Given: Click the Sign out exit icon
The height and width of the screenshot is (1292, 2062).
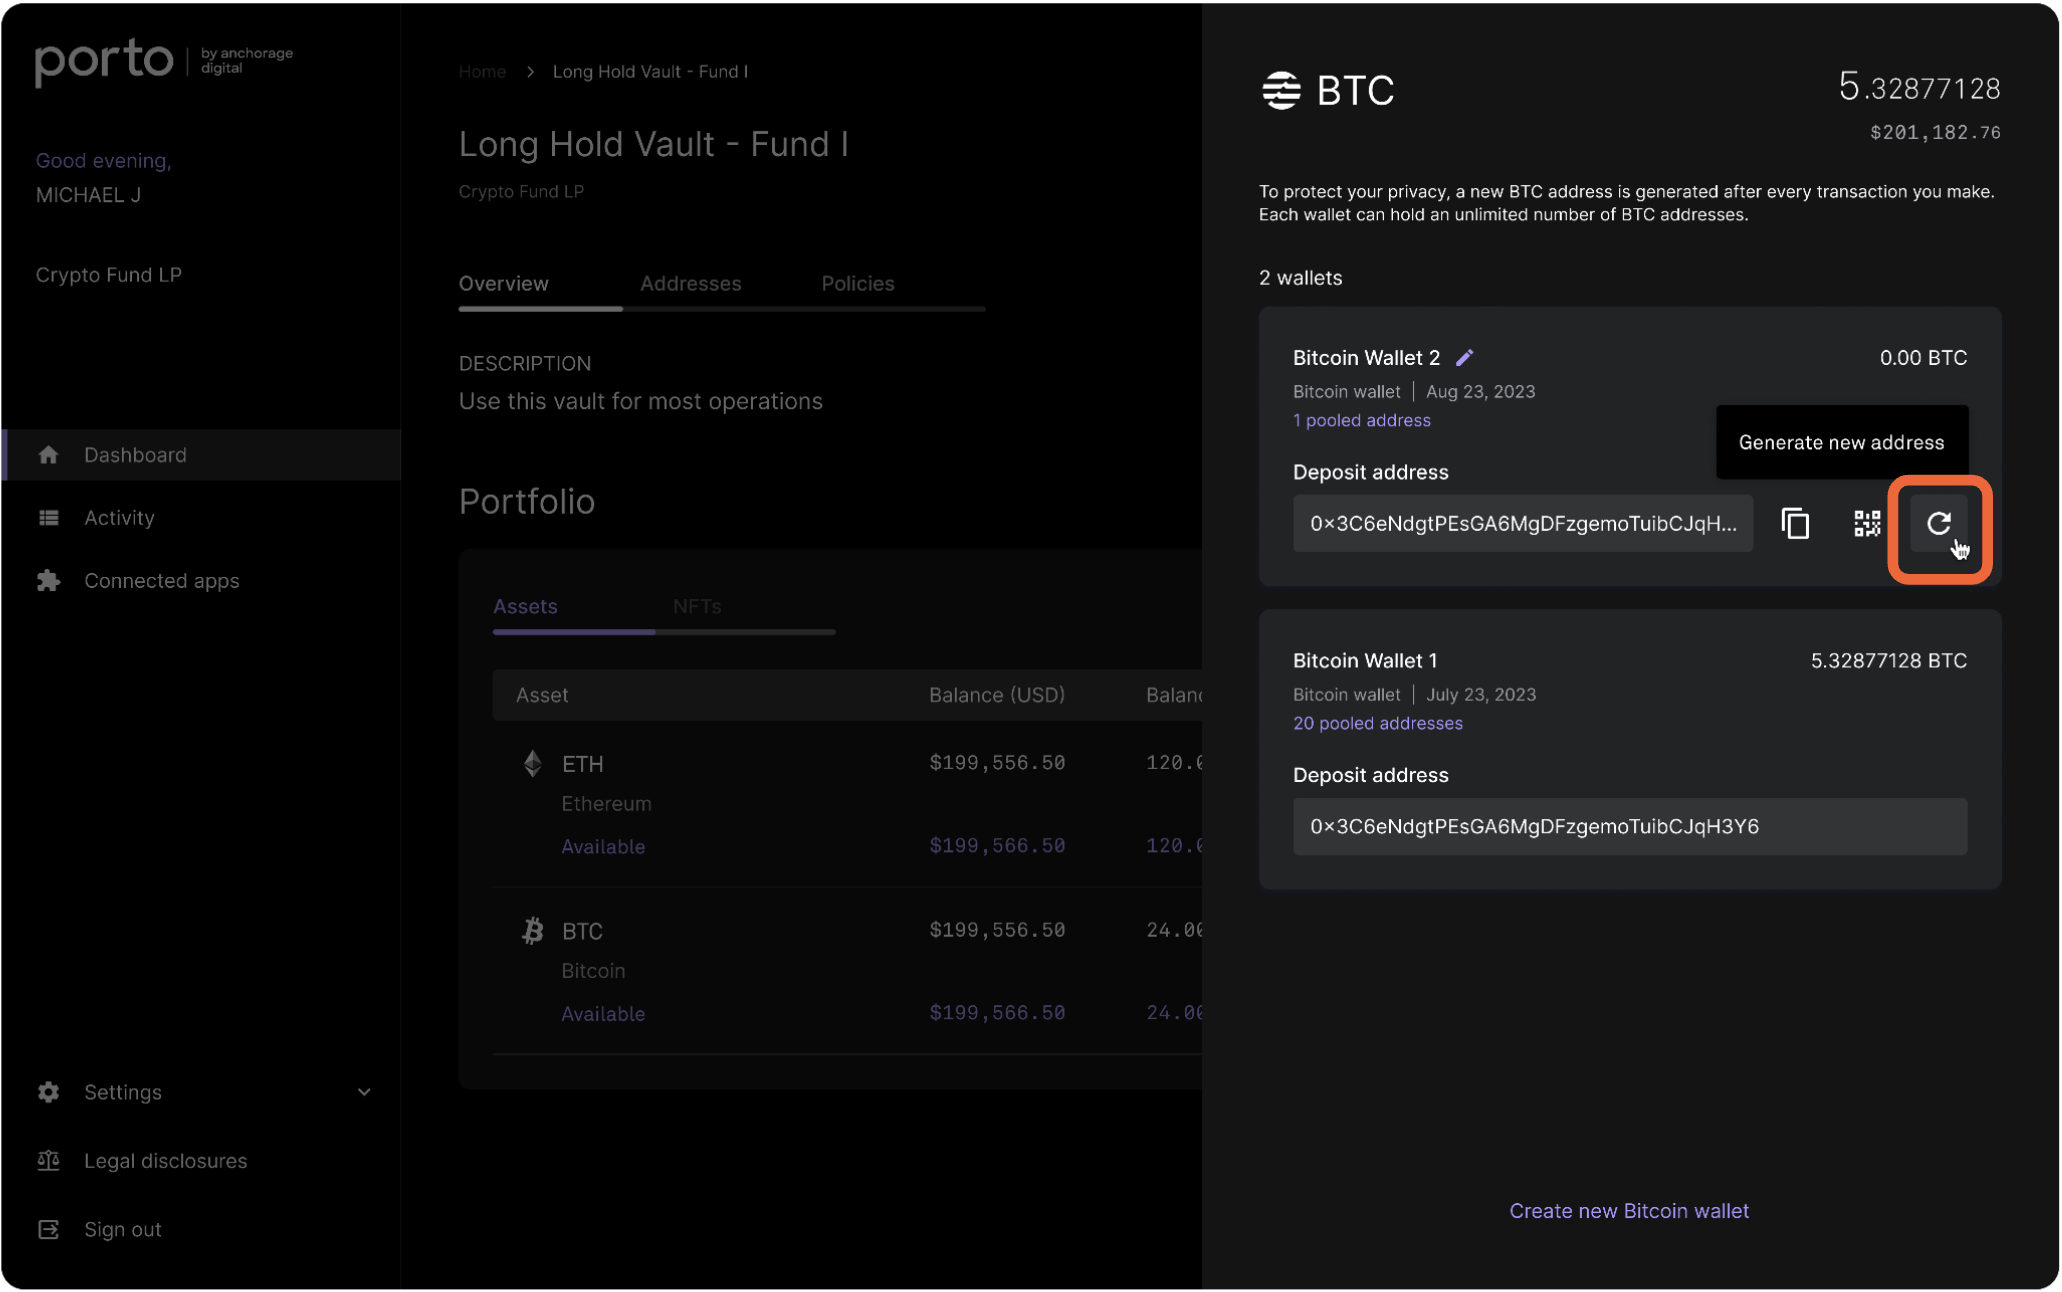Looking at the screenshot, I should [48, 1230].
